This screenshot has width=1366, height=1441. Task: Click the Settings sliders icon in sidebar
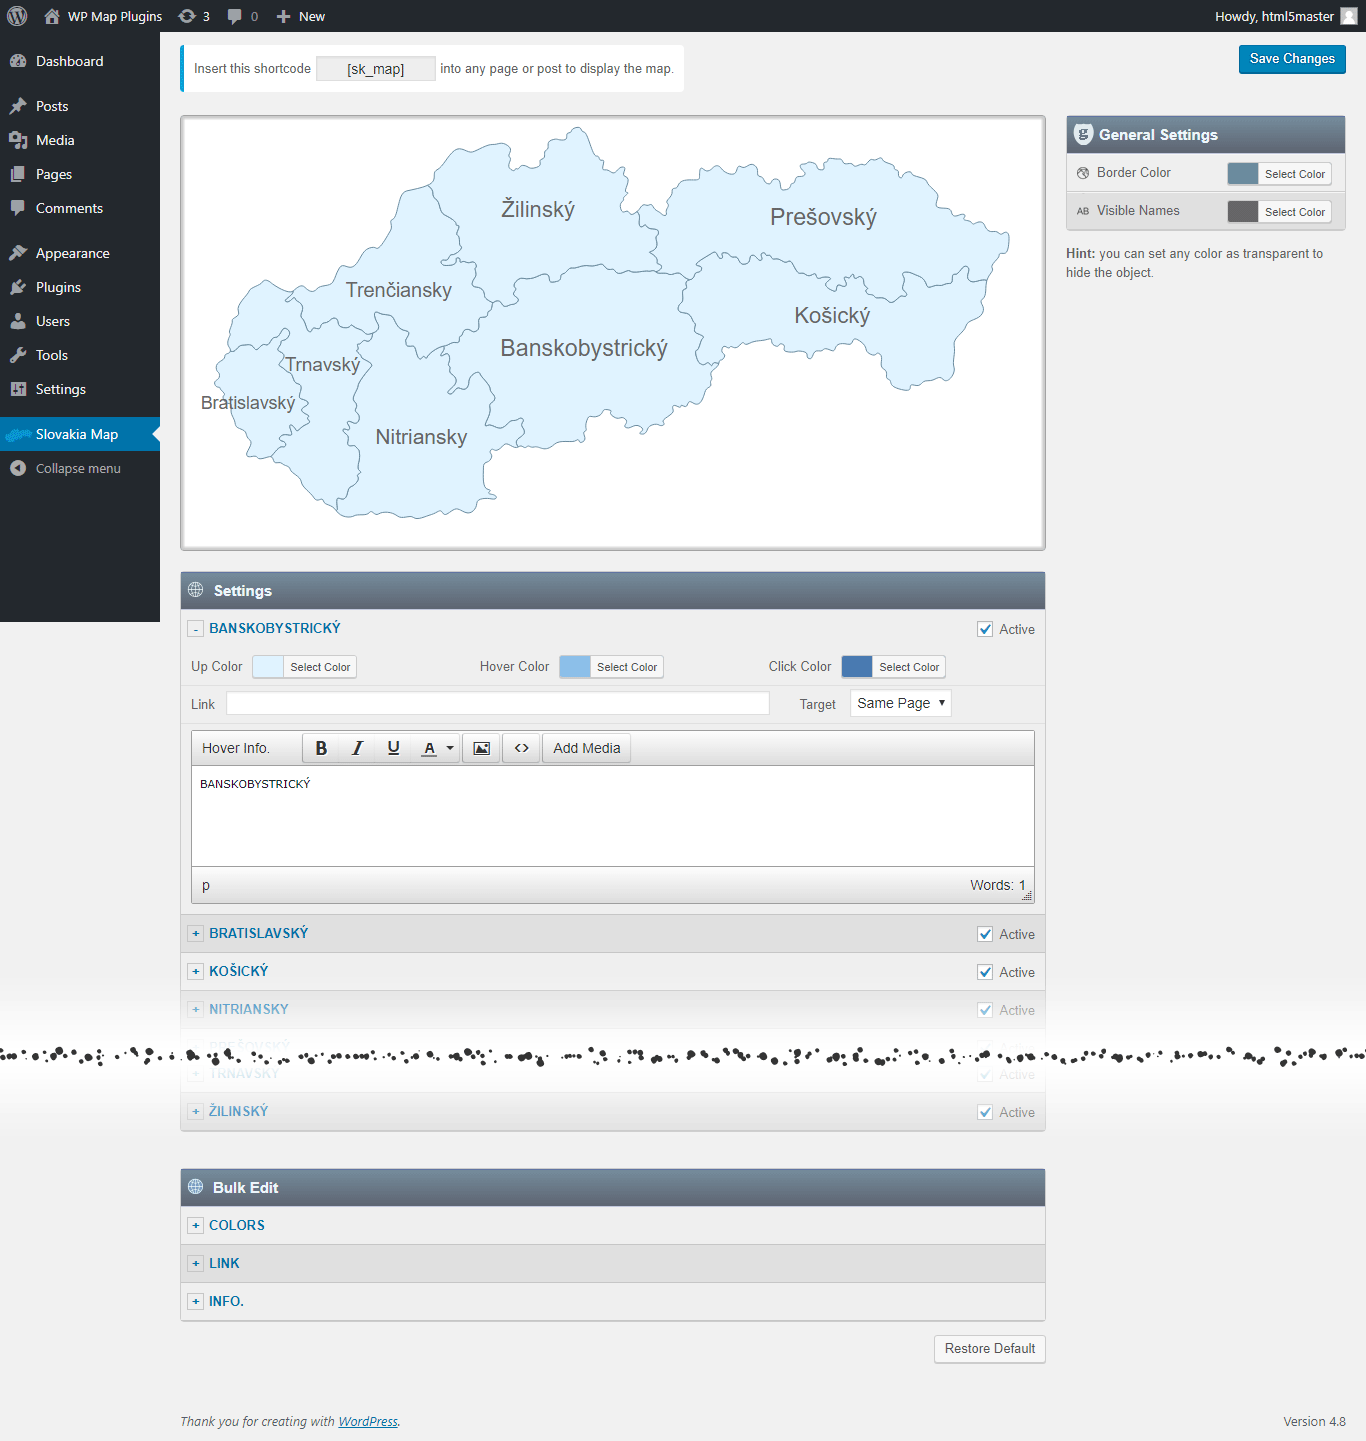18,389
